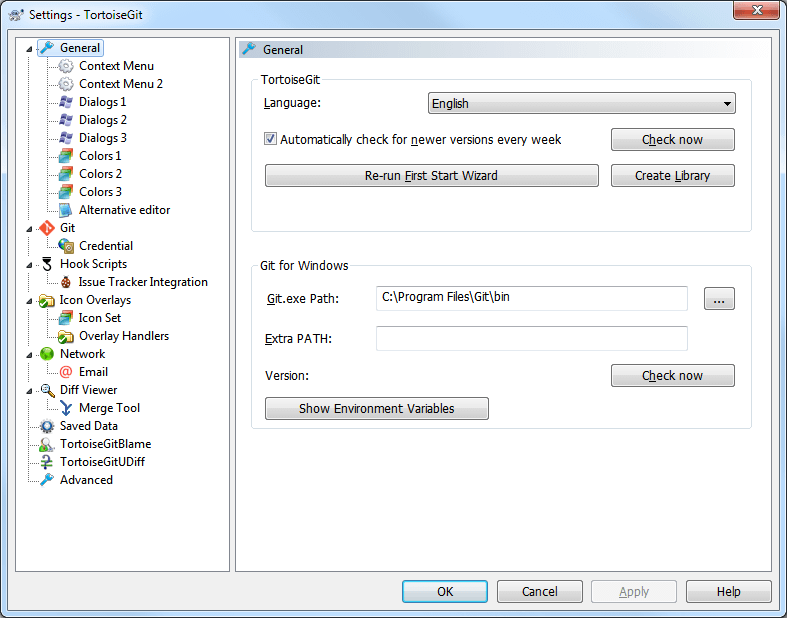Browse for Git.exe path with ellipsis button

pos(719,299)
